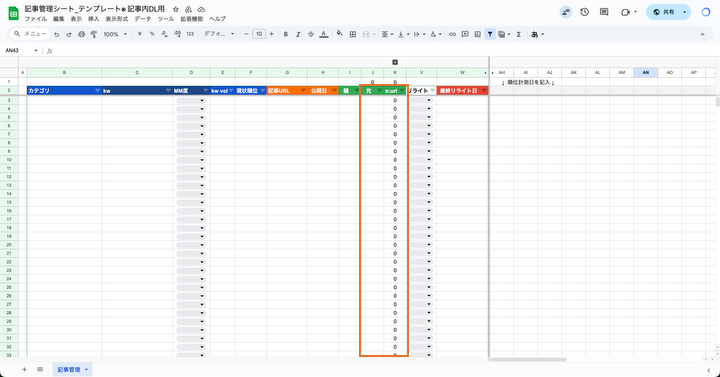Select the 記事管理 sheet tab

pos(73,369)
